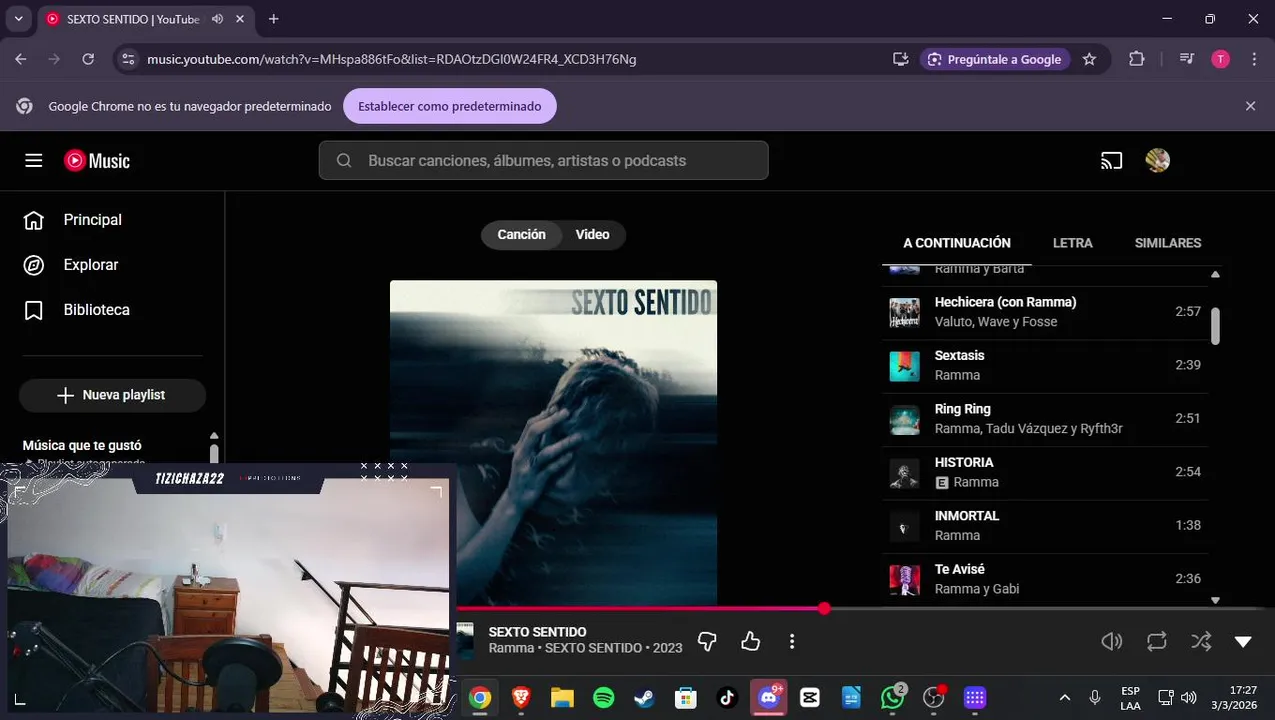View site information icon in address bar

click(x=127, y=59)
